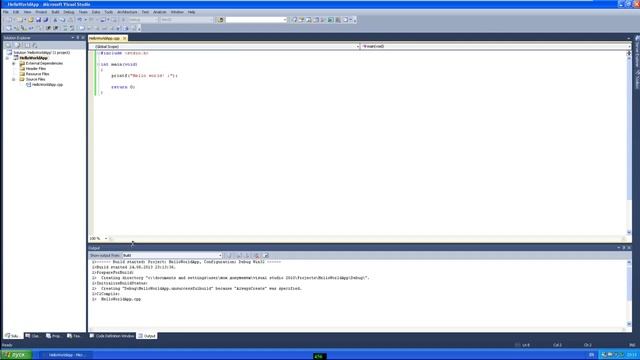Switch to the Code Definition Window tab
The width and height of the screenshot is (640, 360).
pos(112,336)
